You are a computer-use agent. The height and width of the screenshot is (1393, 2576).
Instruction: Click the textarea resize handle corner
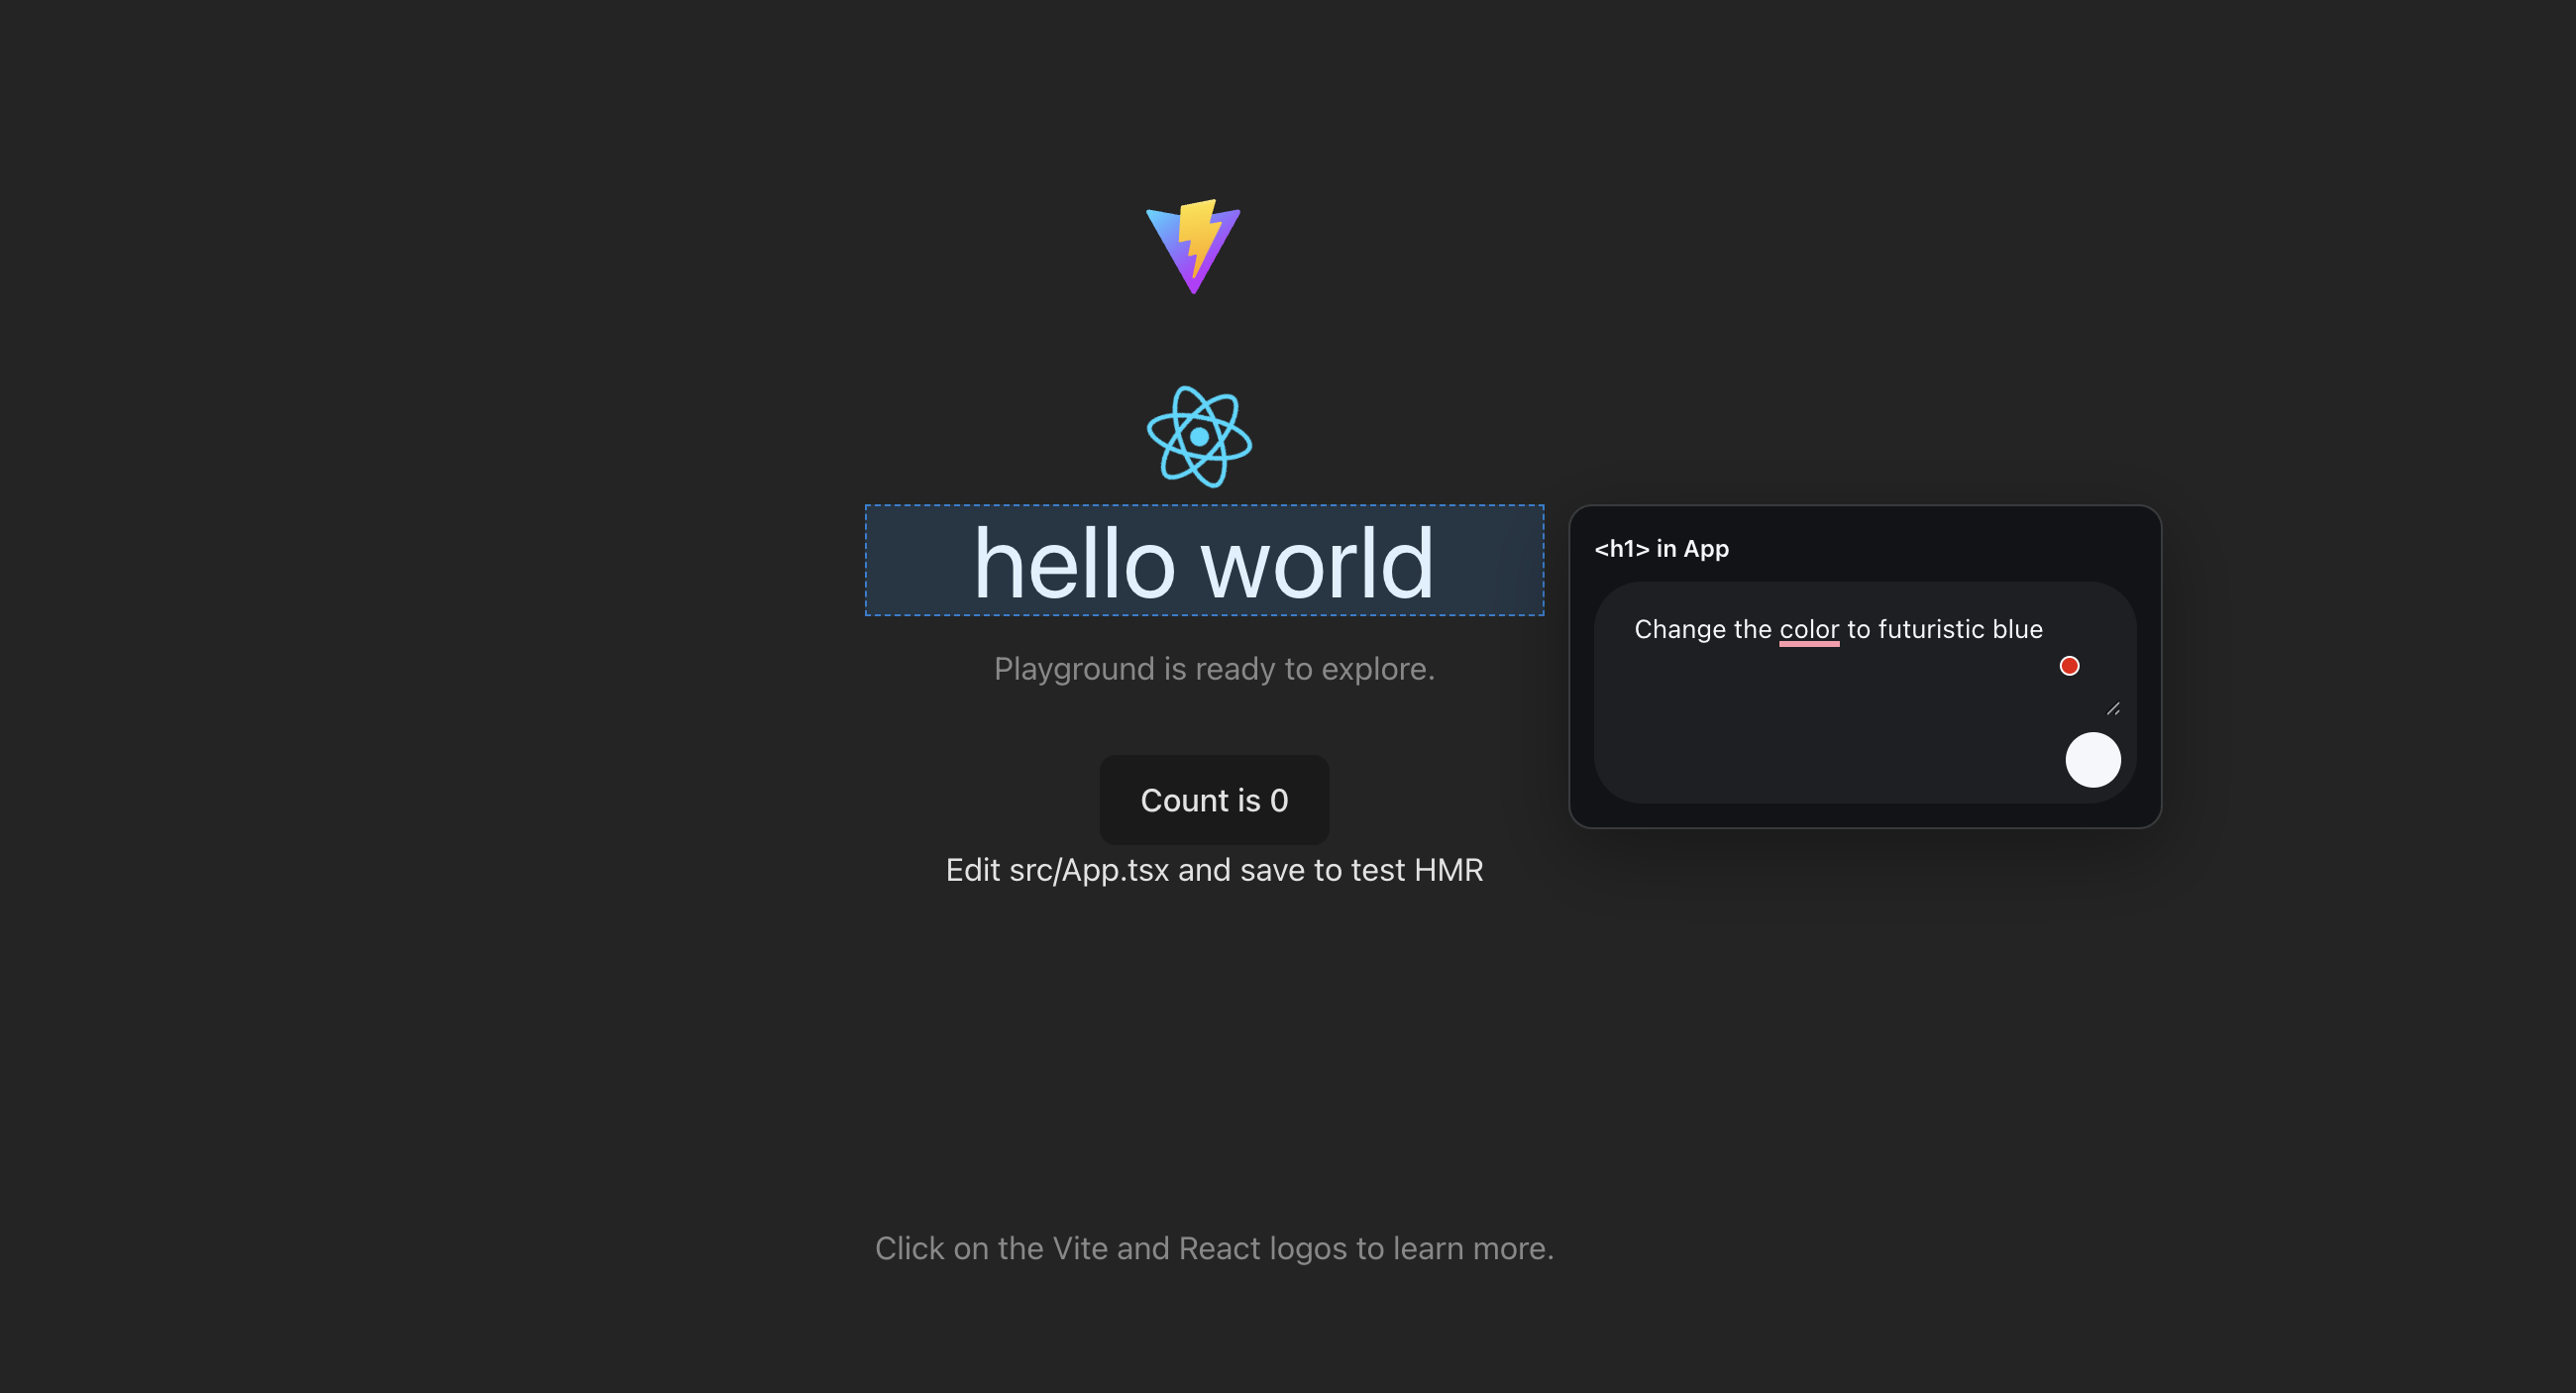[2113, 709]
